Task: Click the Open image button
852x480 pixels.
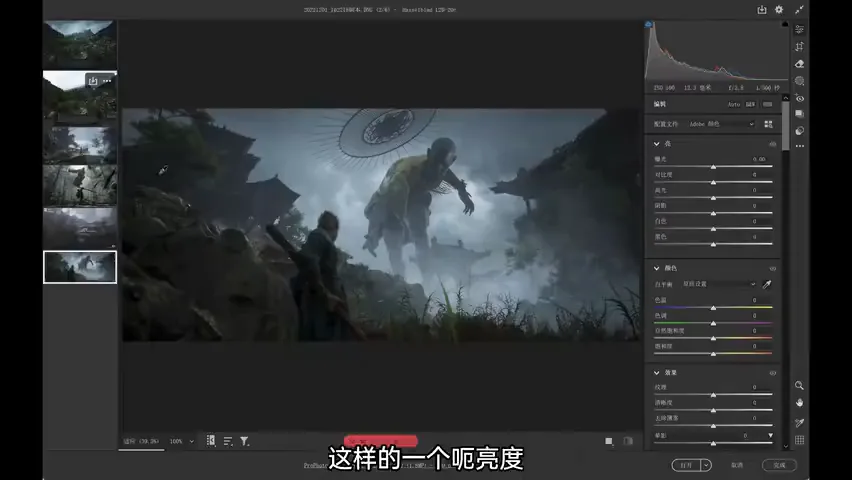Action: (686, 465)
